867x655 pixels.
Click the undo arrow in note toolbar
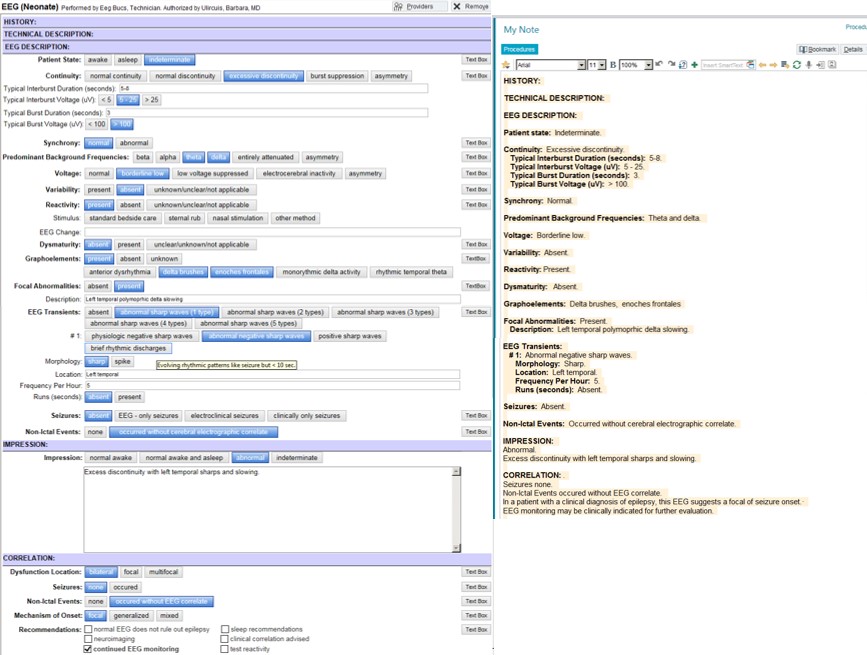pos(660,65)
